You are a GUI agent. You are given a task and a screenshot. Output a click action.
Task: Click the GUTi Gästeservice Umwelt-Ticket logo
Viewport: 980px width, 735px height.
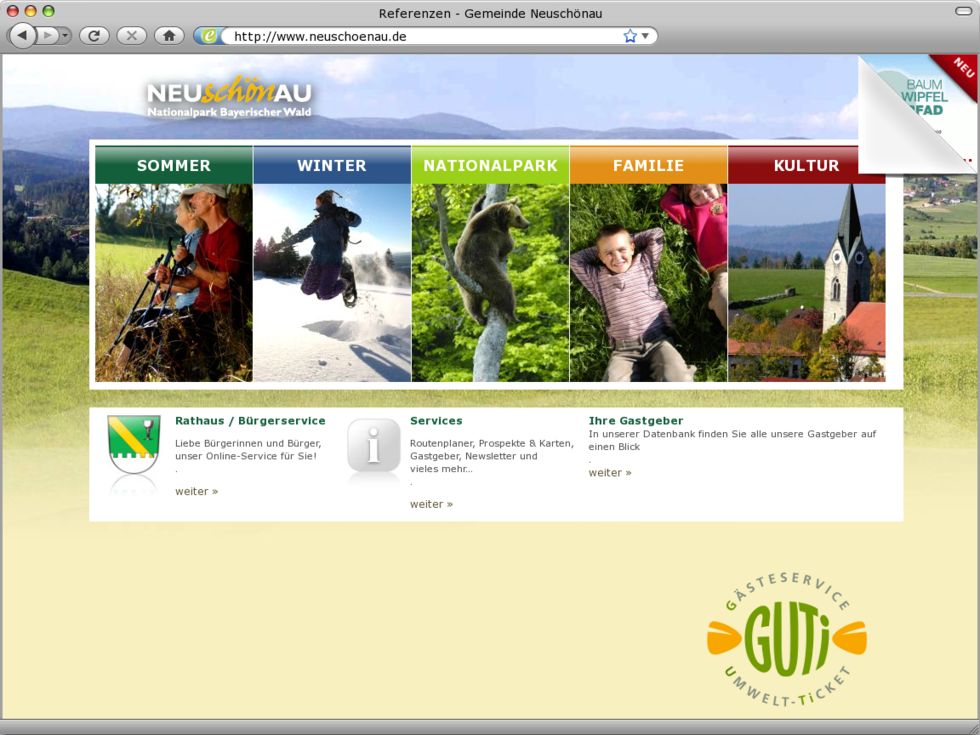[x=787, y=639]
